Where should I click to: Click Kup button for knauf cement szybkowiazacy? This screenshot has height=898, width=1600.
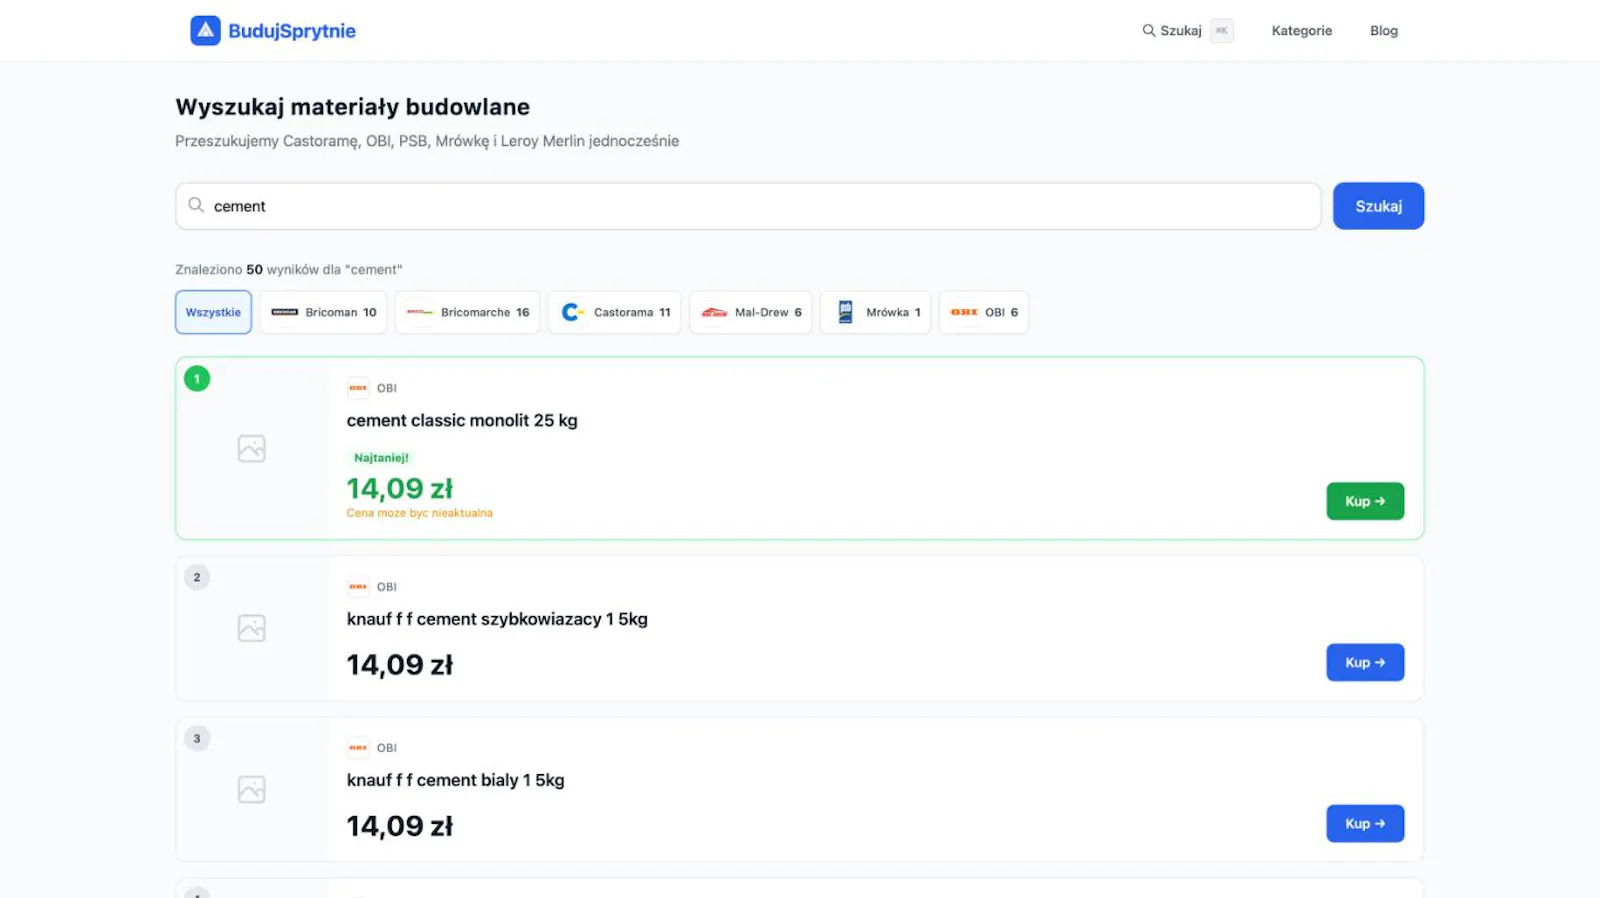pyautogui.click(x=1365, y=662)
